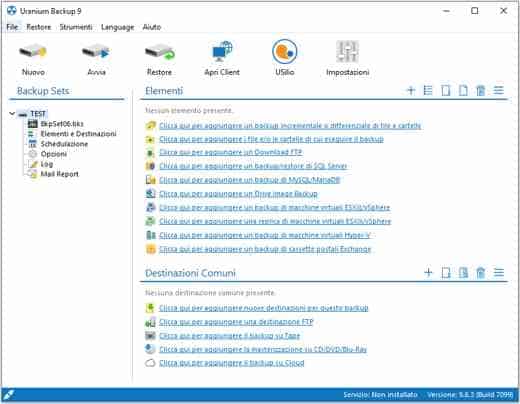Click the plus icon in Destinazioni Comuni header

(428, 273)
